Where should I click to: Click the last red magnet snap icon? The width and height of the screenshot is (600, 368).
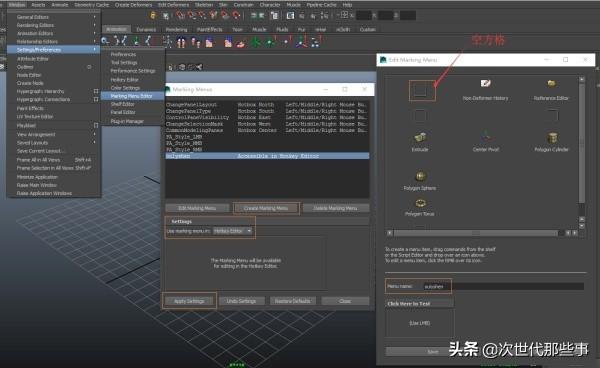pos(236,15)
